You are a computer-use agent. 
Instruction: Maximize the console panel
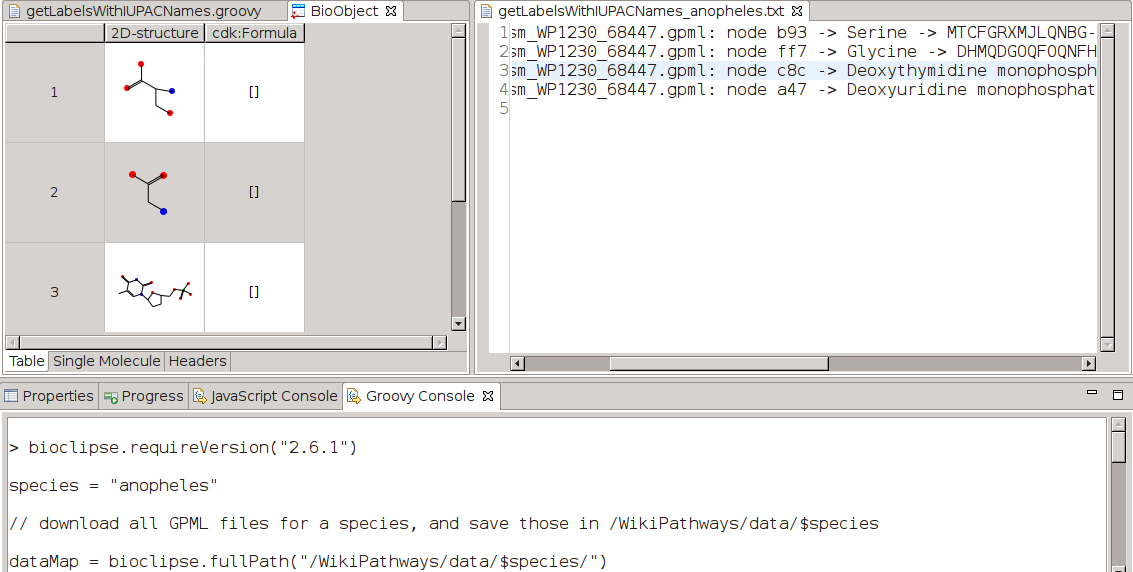click(1117, 396)
